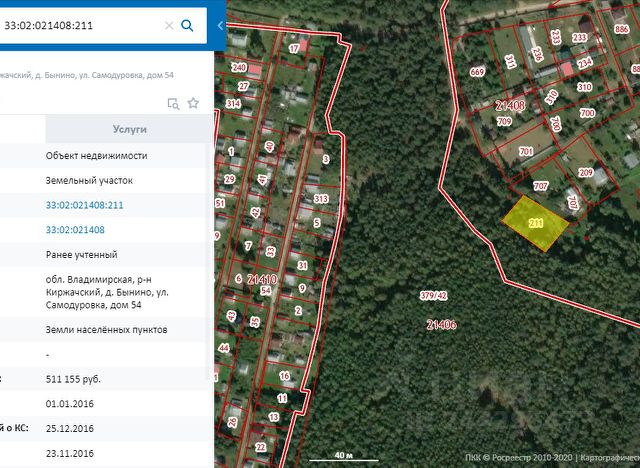Screen dimensions: 640x468
Task: Open the Услуги tab
Action: 129,130
